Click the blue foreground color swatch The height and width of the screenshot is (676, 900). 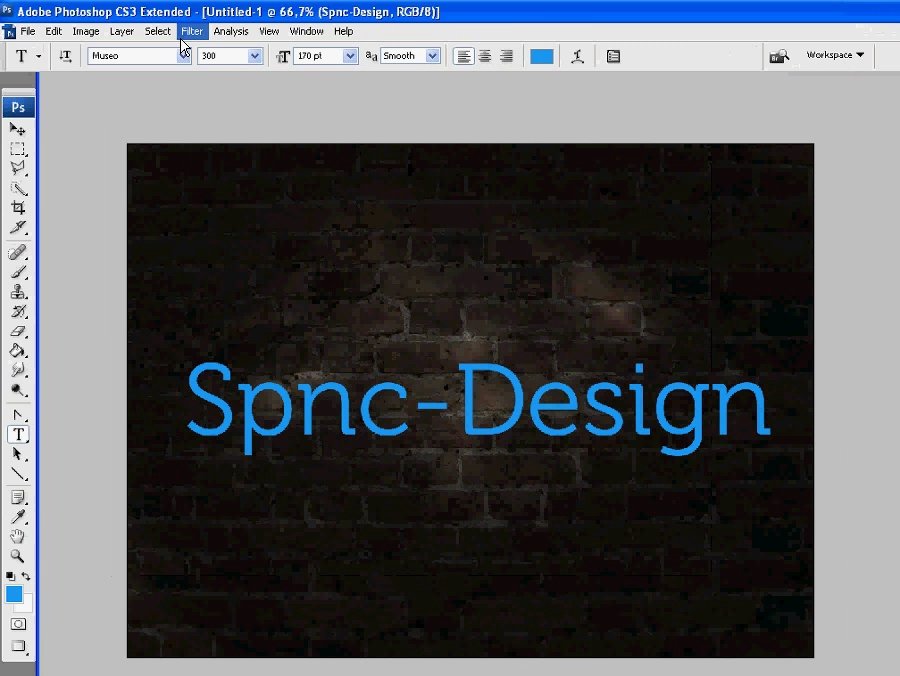click(x=13, y=594)
